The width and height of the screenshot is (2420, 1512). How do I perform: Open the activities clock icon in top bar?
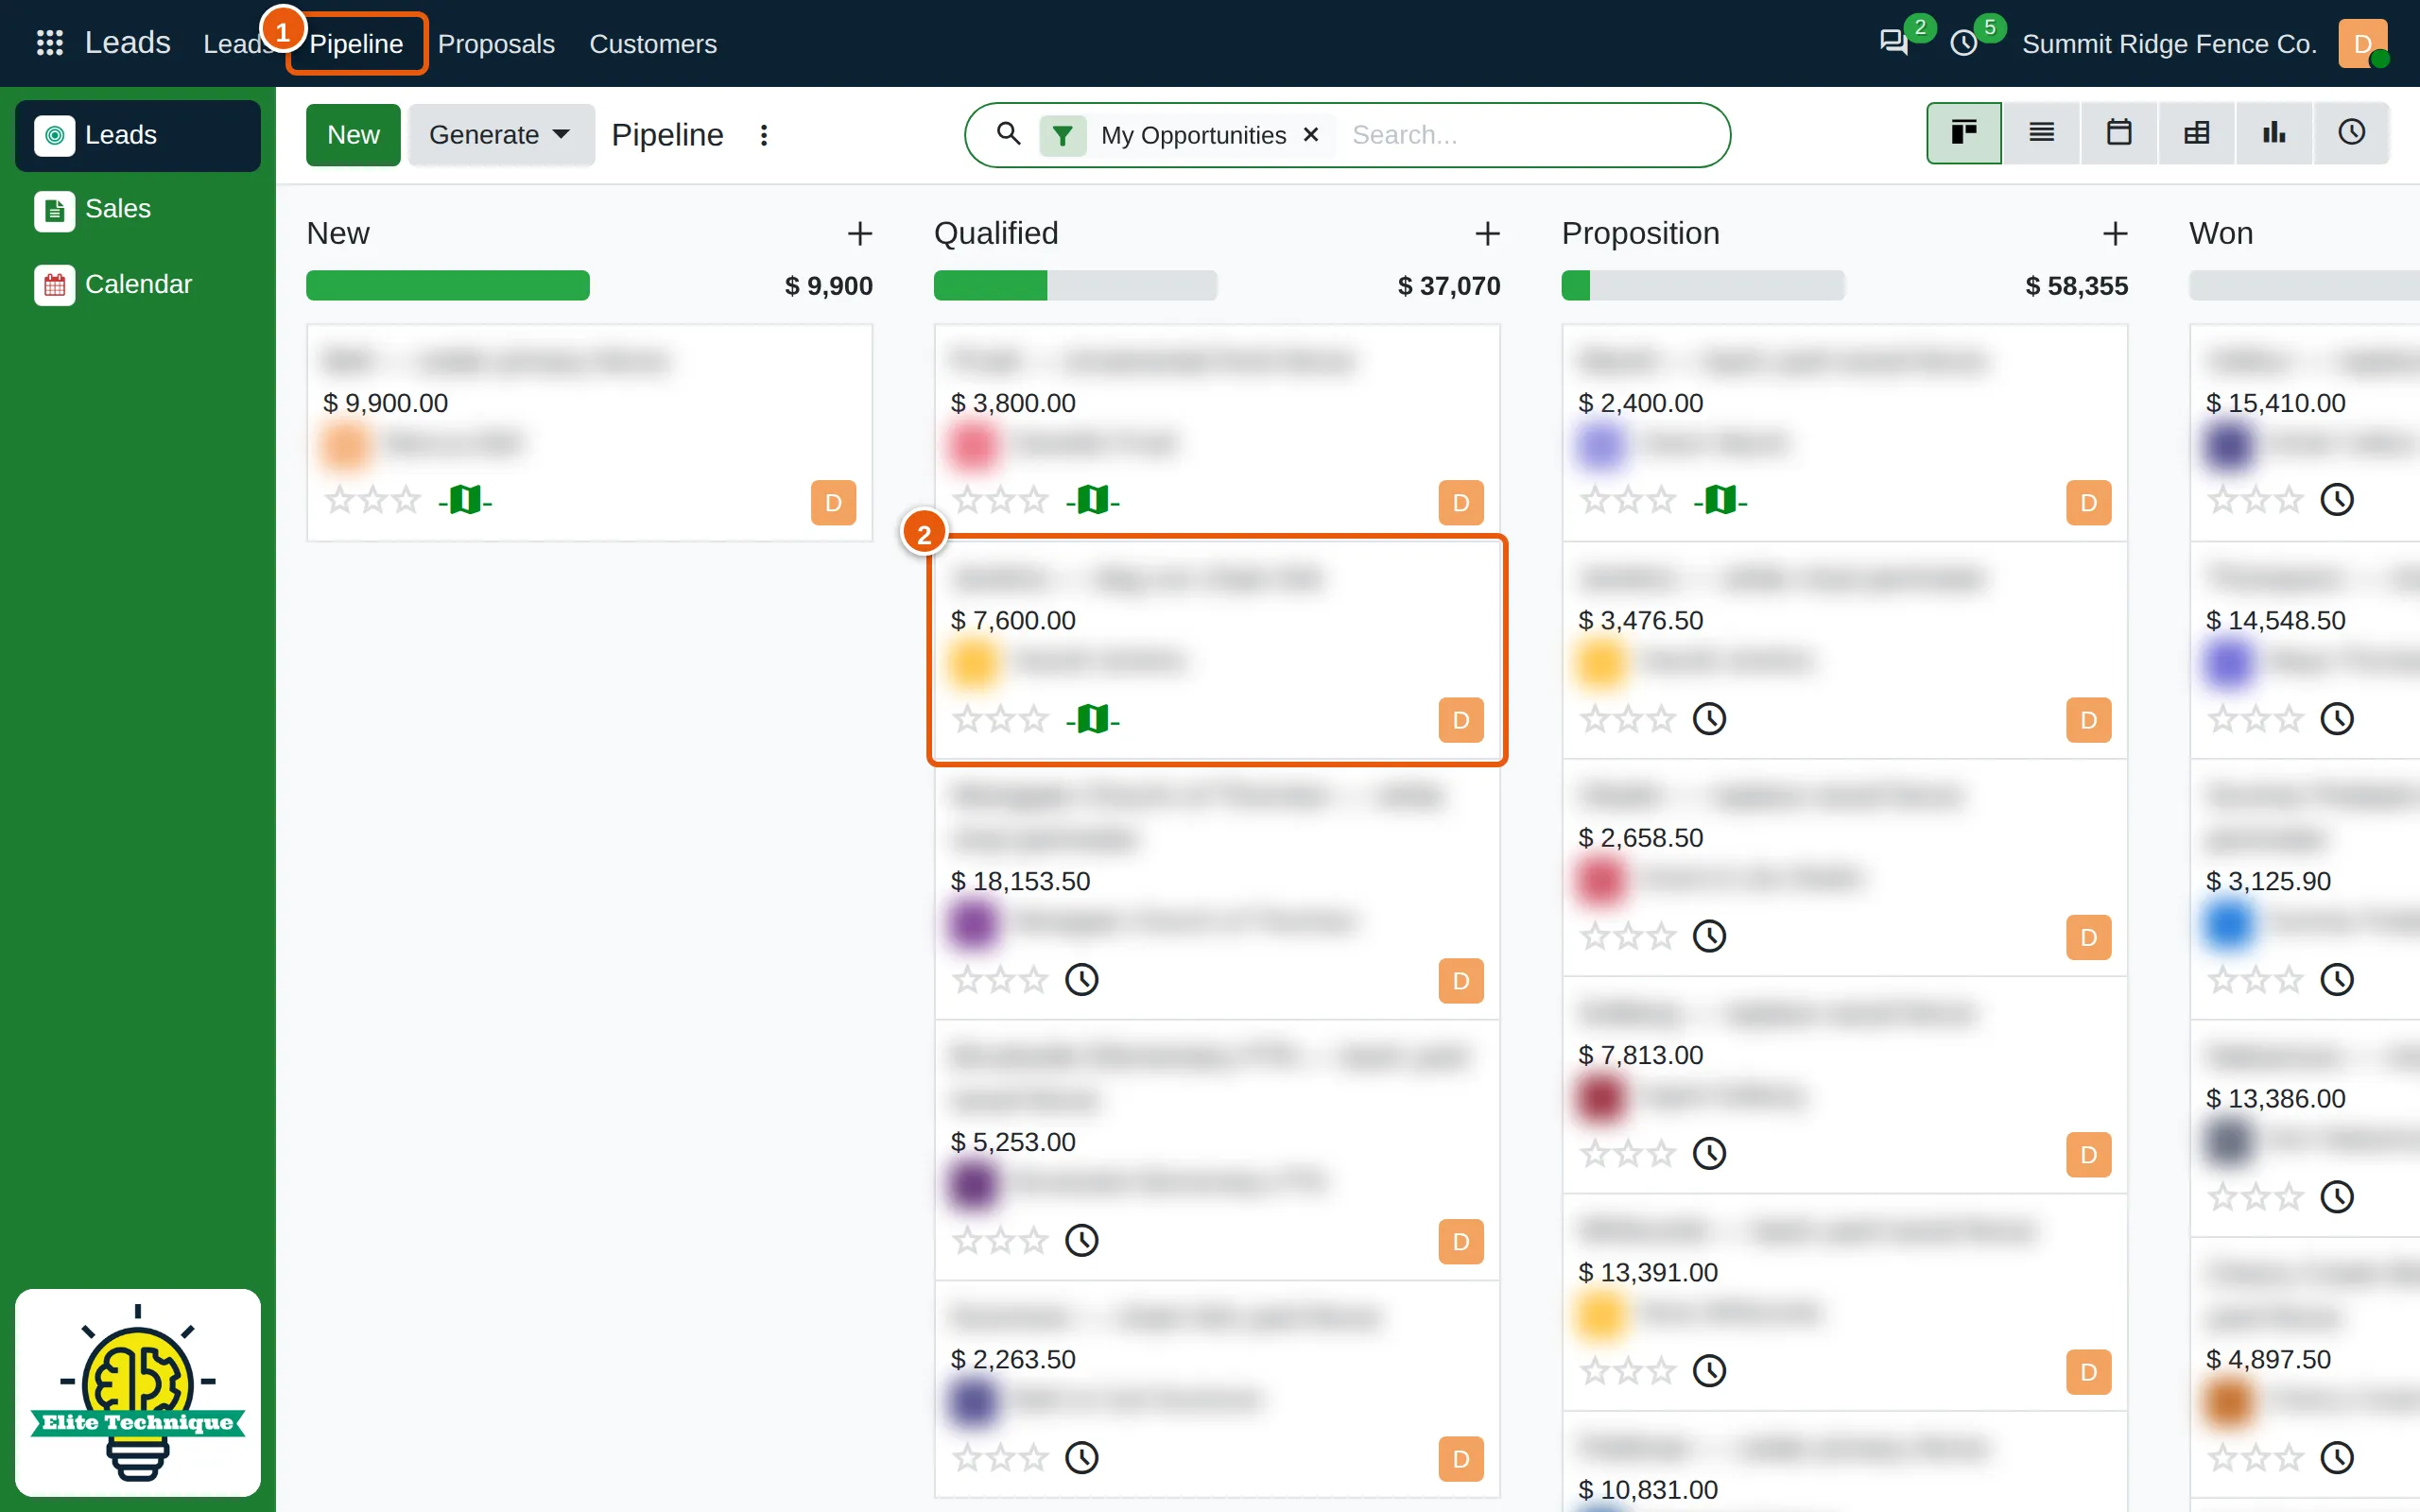coord(1964,43)
